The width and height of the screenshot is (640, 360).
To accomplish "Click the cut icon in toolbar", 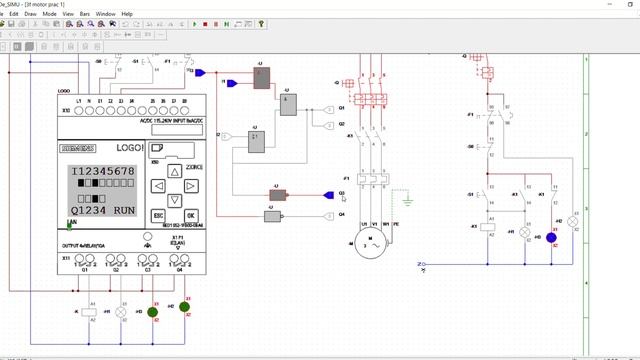I will [x=36, y=24].
